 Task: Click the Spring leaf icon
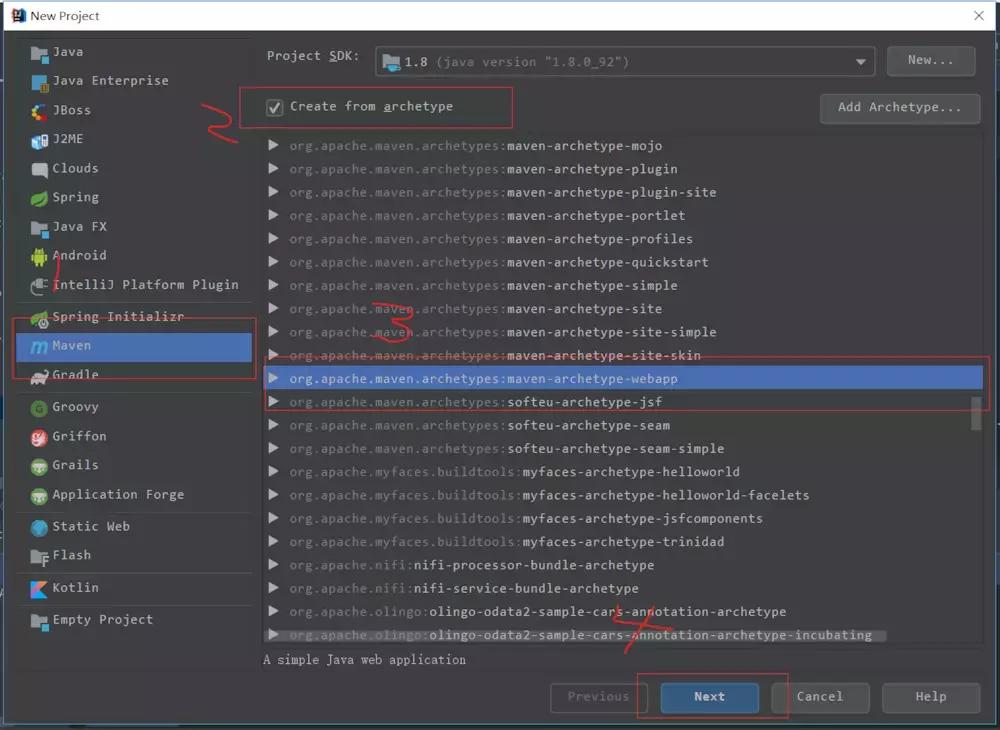point(40,198)
